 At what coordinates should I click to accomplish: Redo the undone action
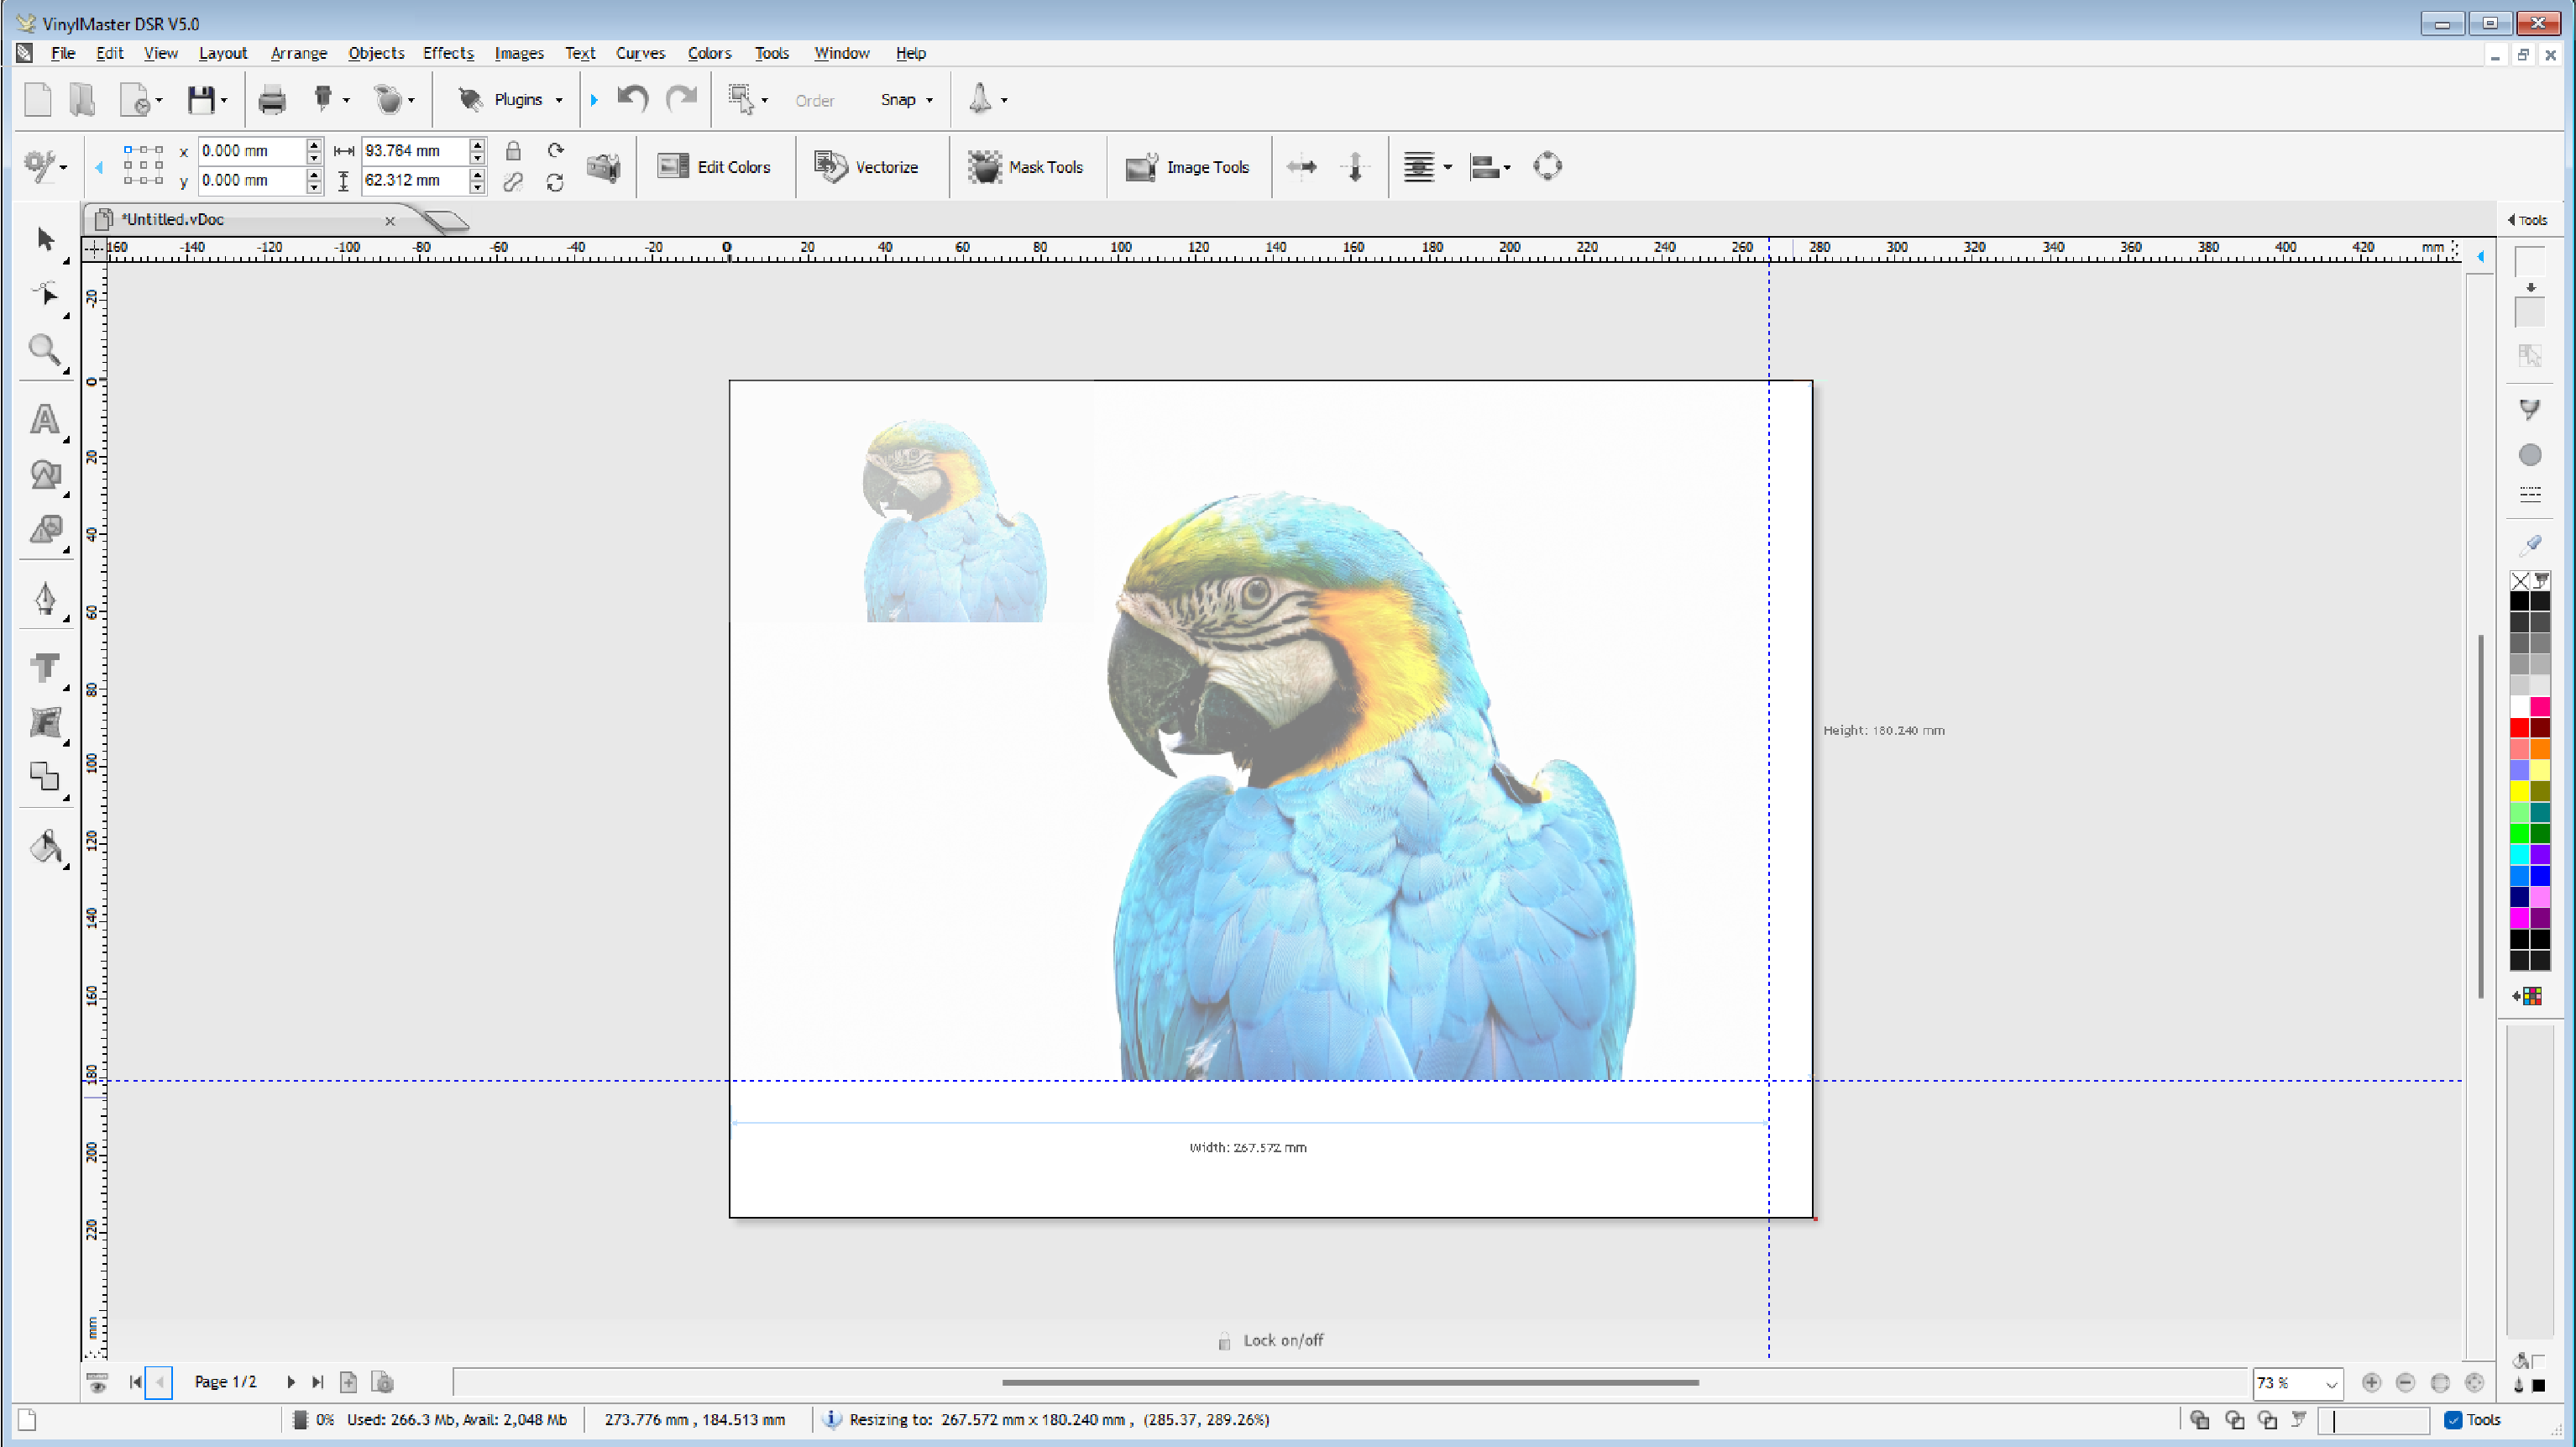pos(681,98)
